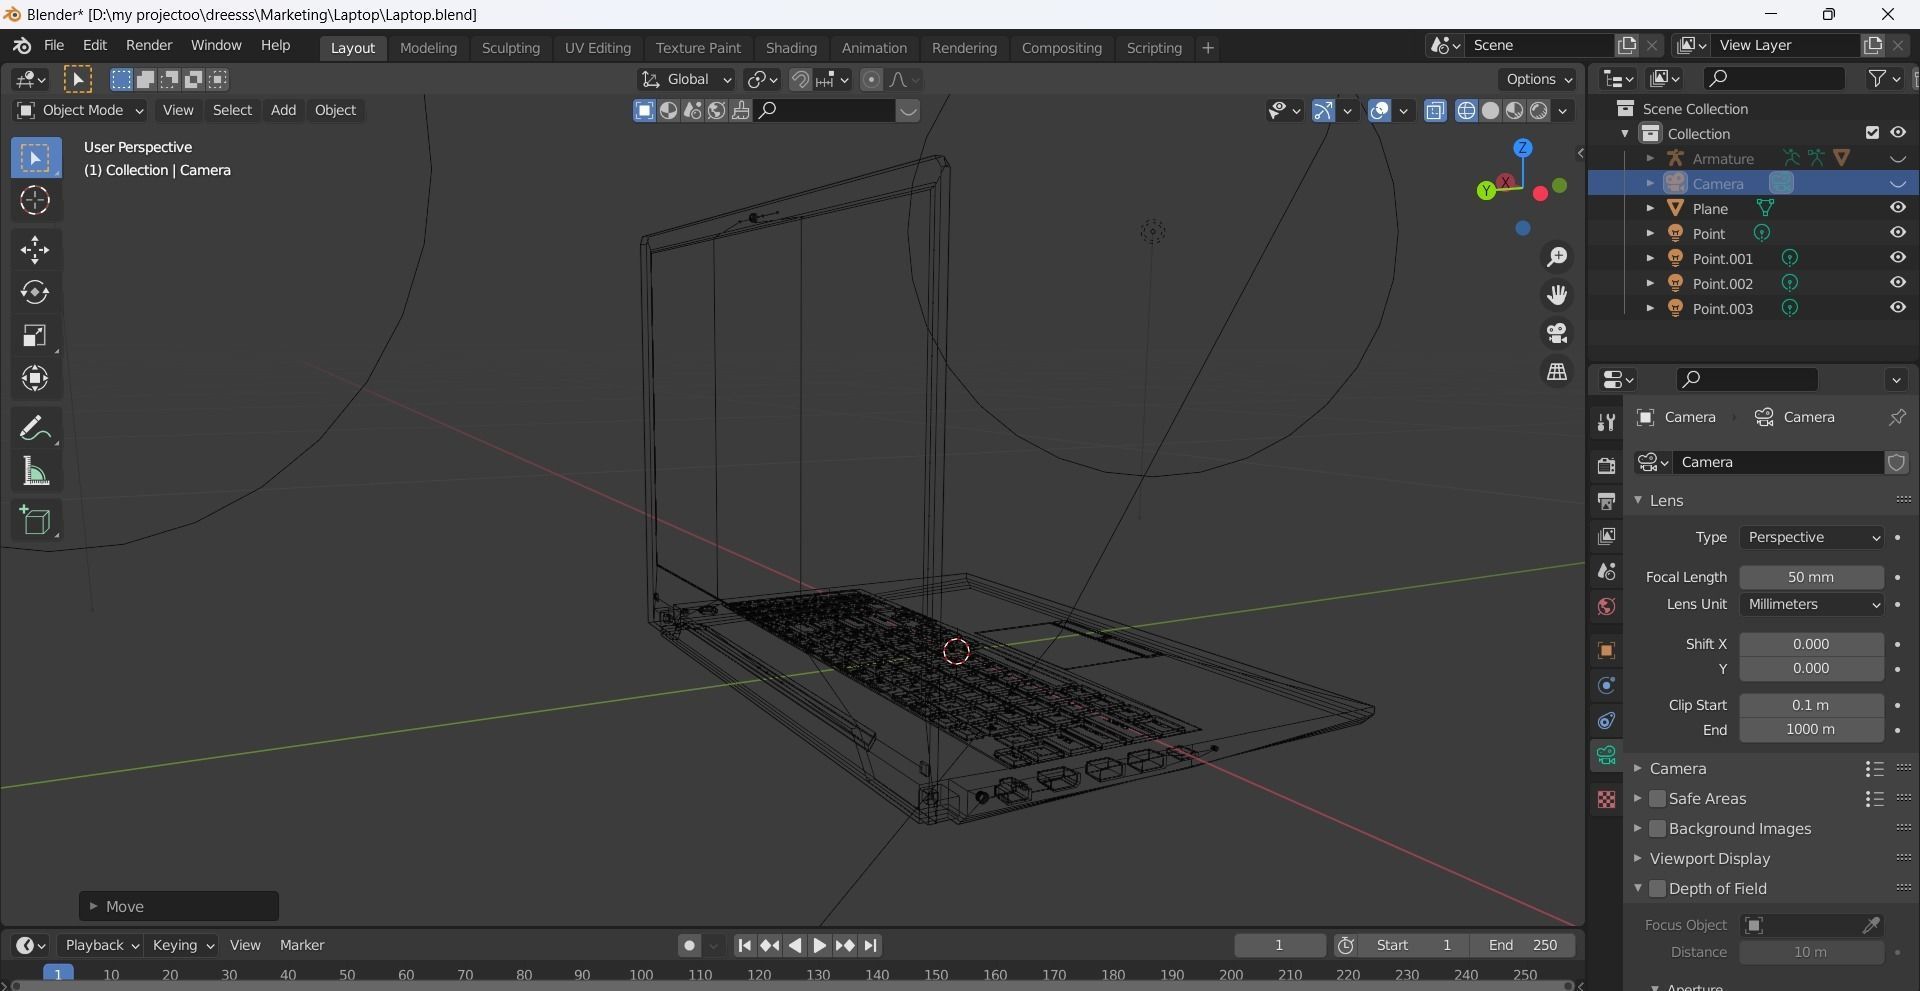Select the Cursor tool in toolbar
The height and width of the screenshot is (991, 1920).
[35, 201]
